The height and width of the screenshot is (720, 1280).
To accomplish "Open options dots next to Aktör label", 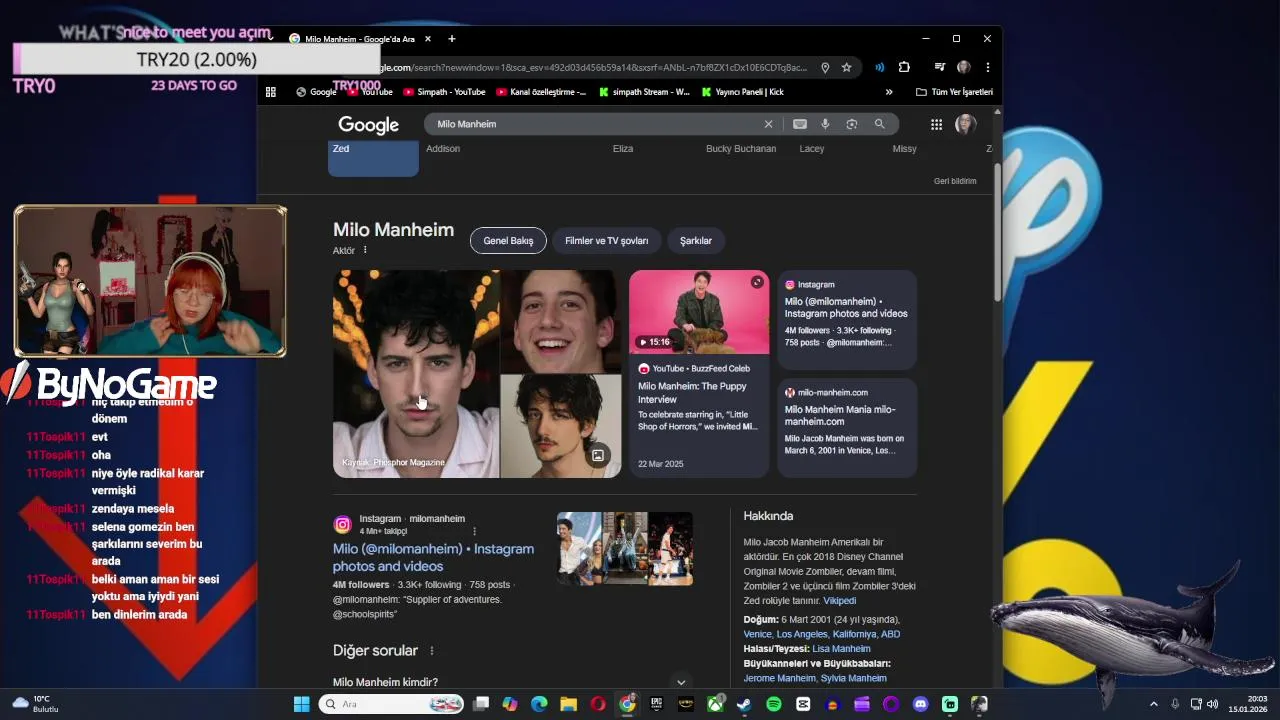I will [x=365, y=250].
